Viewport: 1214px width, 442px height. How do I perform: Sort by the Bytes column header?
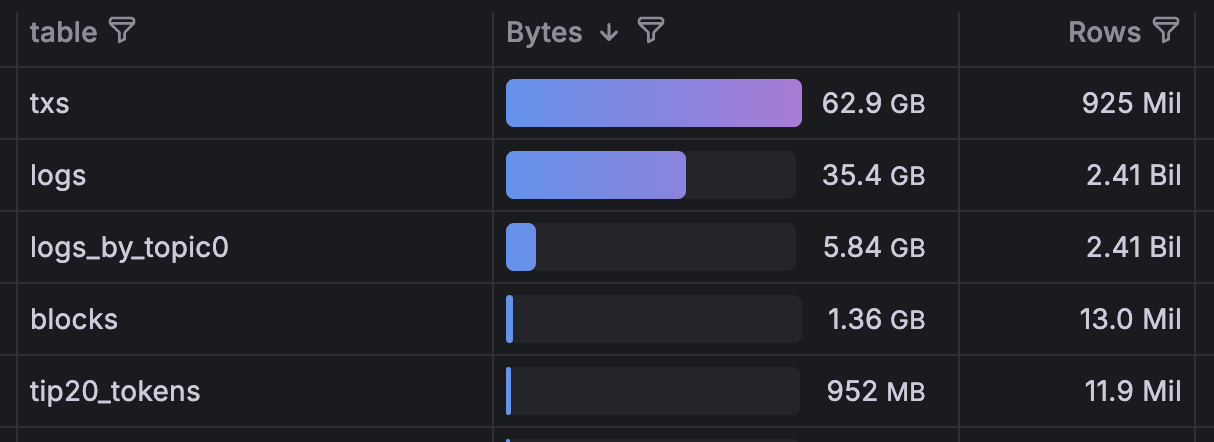tap(544, 32)
